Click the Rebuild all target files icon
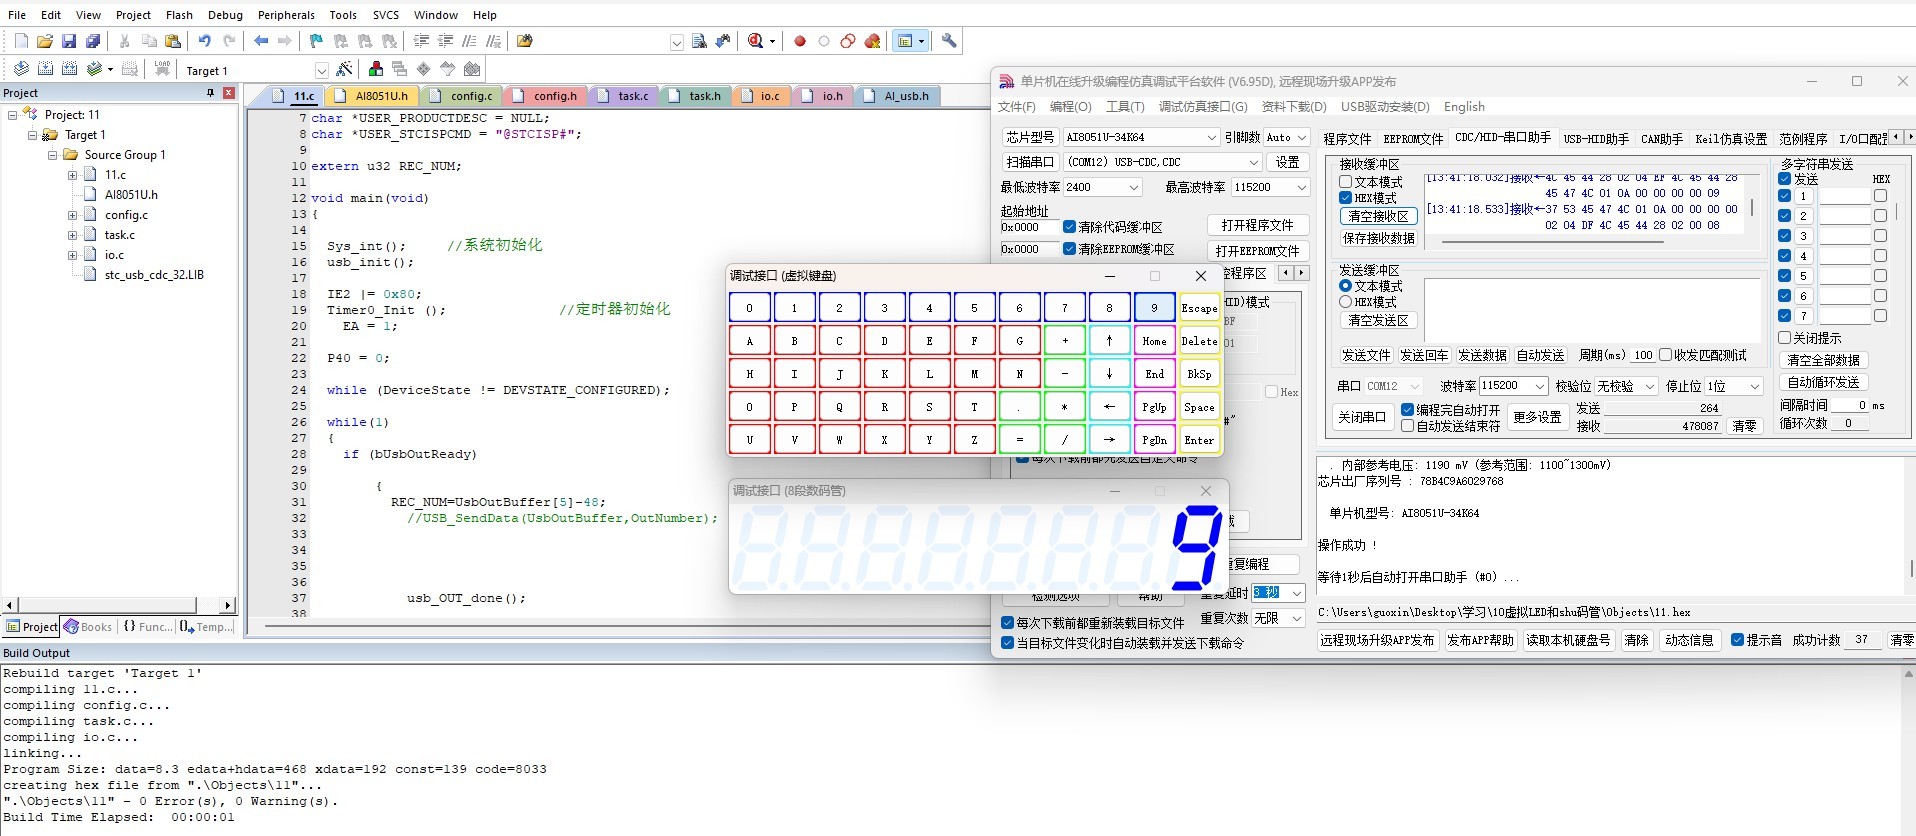 (x=69, y=69)
